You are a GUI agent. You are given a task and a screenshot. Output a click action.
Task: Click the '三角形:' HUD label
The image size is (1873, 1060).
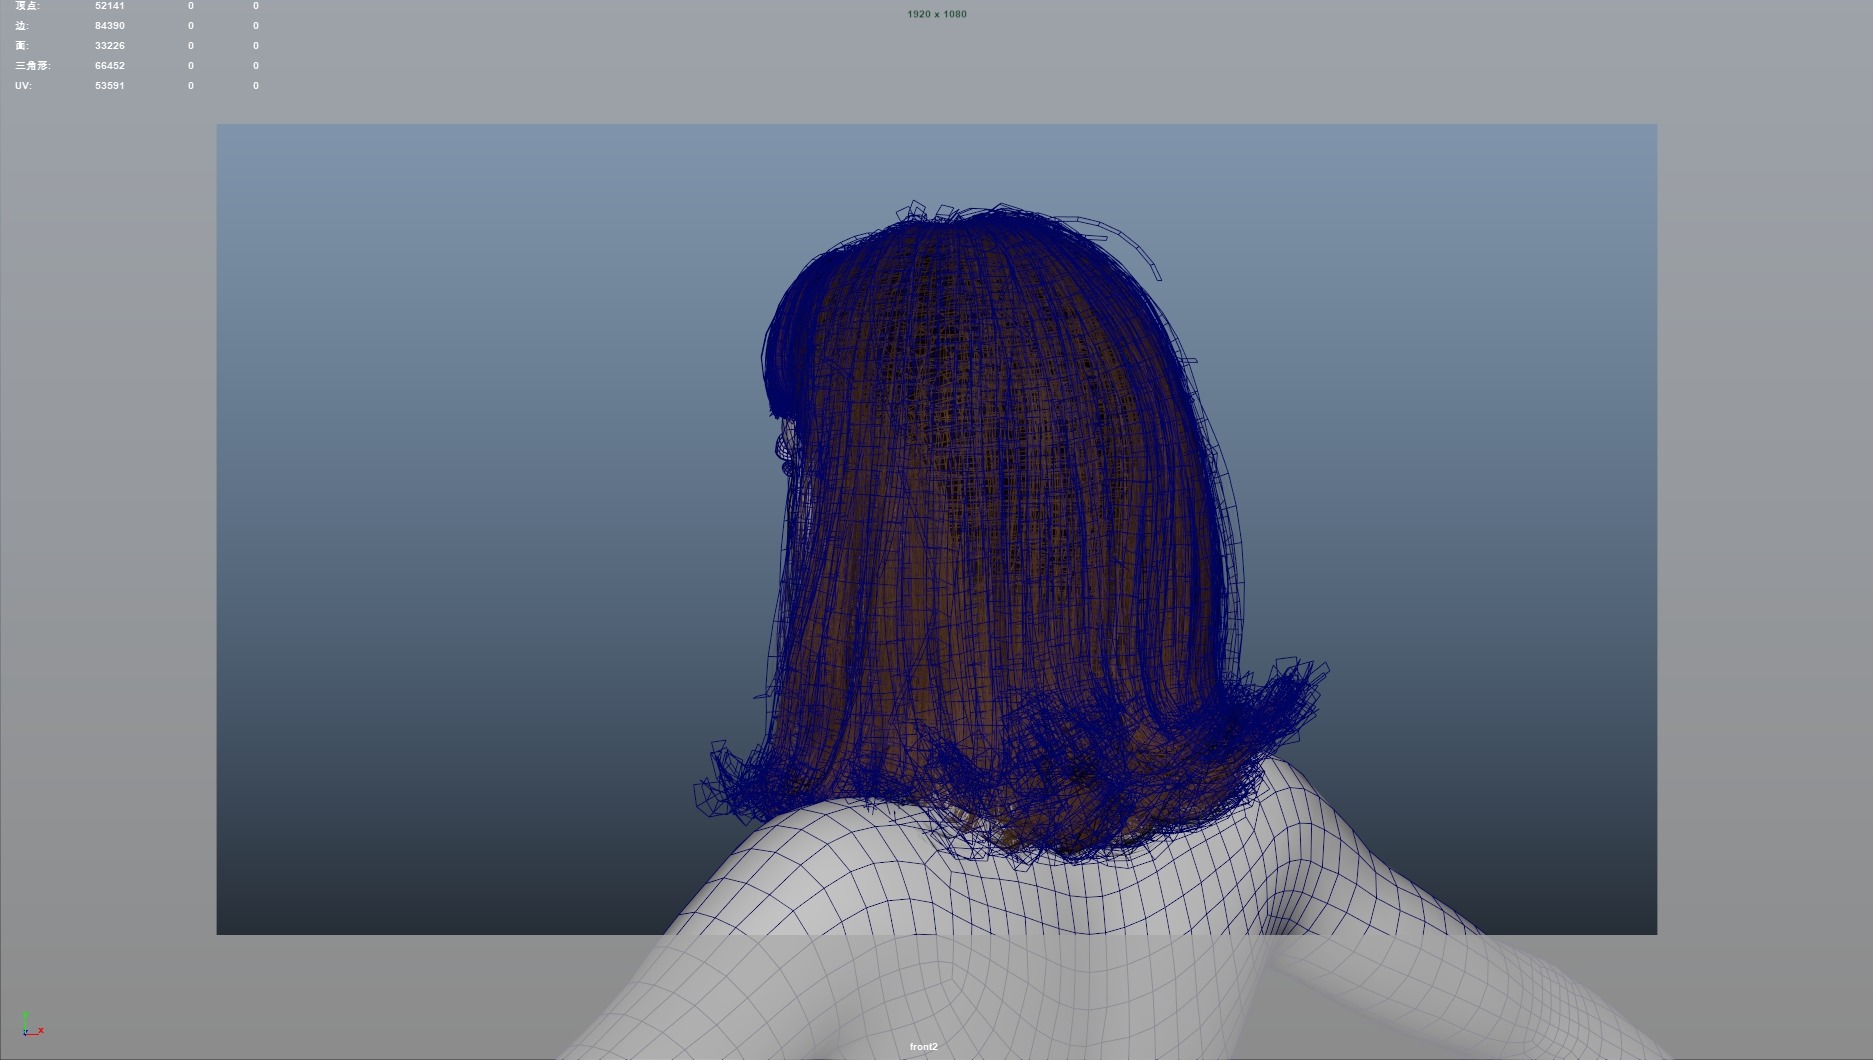click(x=33, y=66)
